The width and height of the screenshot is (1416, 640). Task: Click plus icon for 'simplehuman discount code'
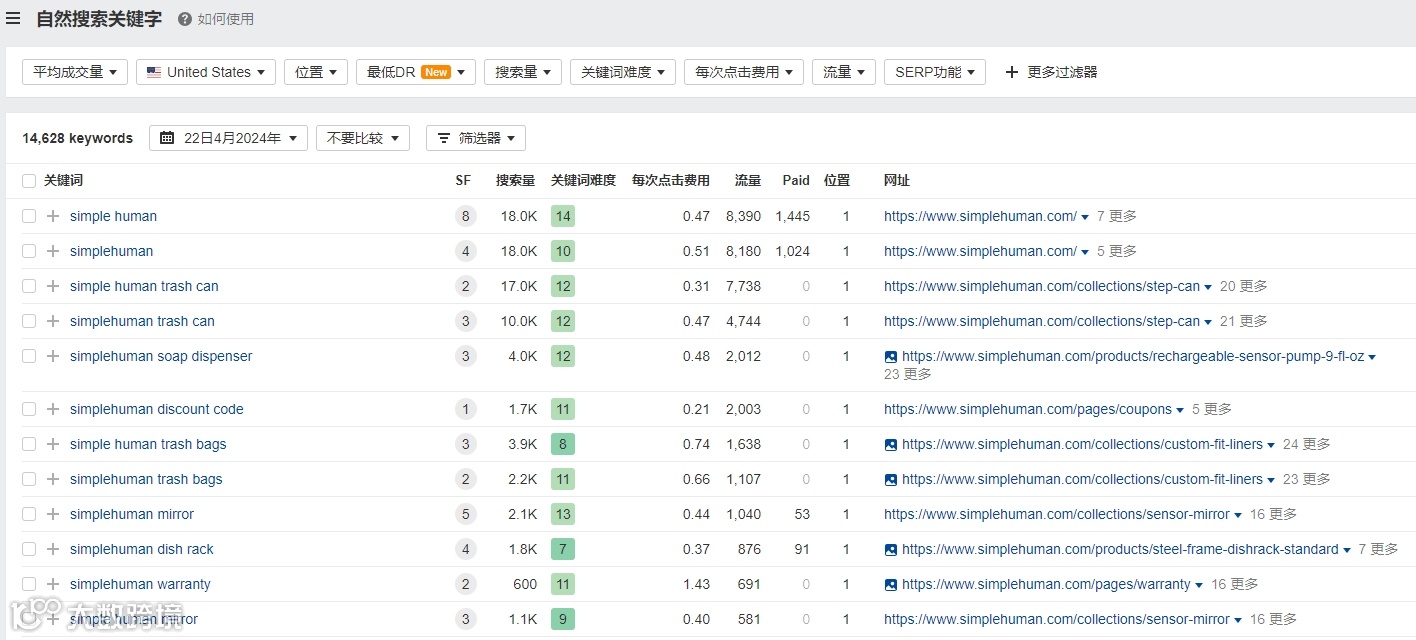[x=53, y=409]
